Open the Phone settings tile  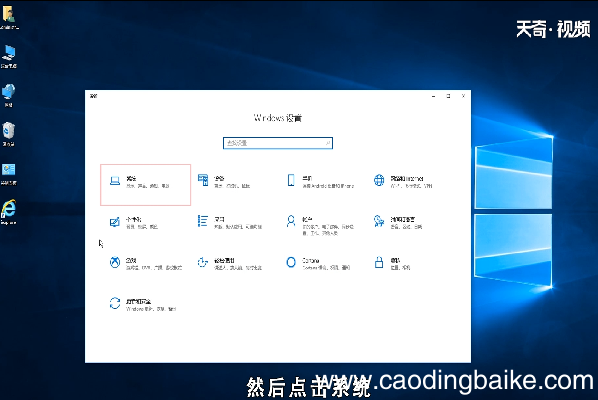pos(321,181)
